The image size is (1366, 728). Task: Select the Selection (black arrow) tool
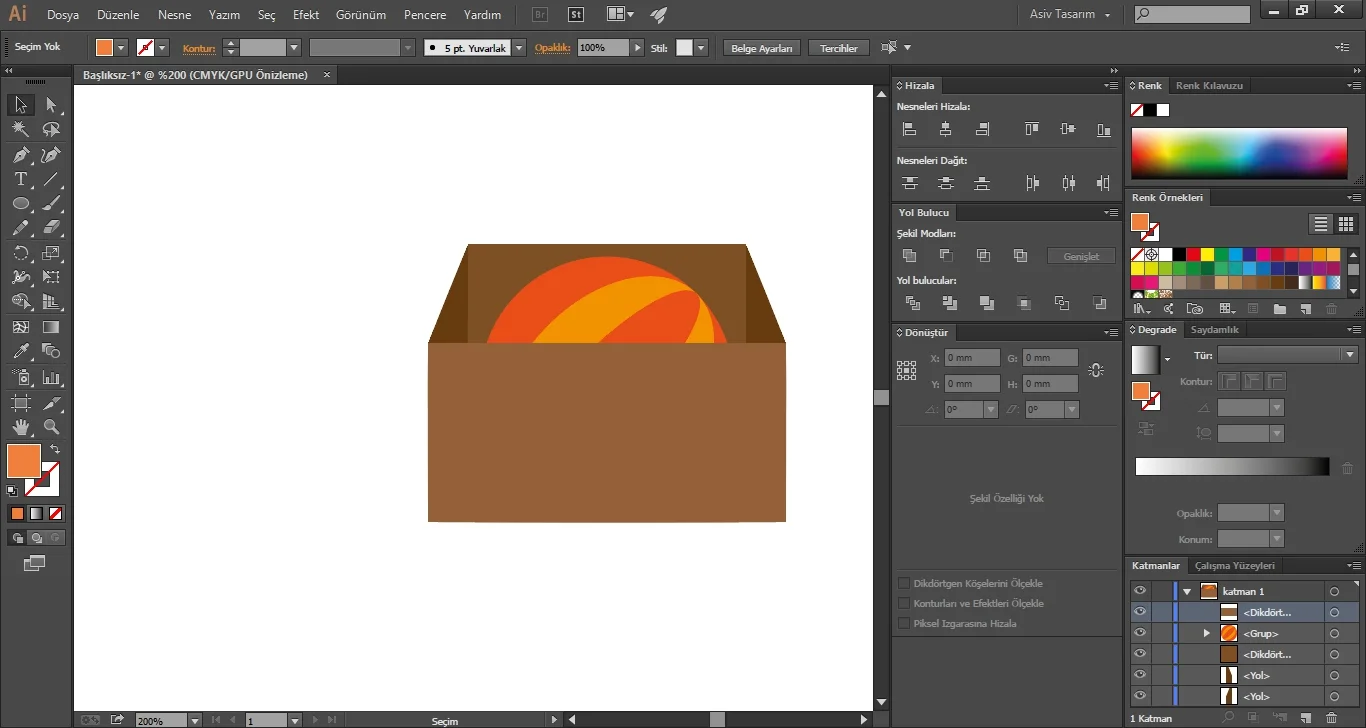20,105
